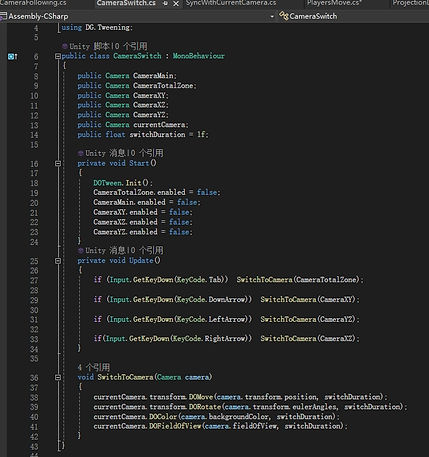Switch to the PlayersMove.cs tab

click(x=334, y=3)
